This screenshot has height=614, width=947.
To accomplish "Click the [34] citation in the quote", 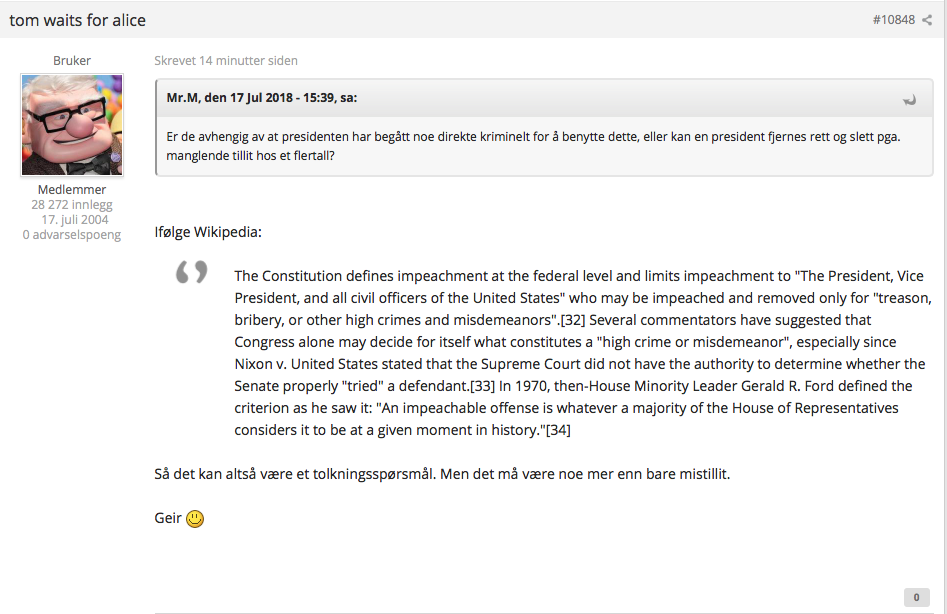I will point(558,430).
